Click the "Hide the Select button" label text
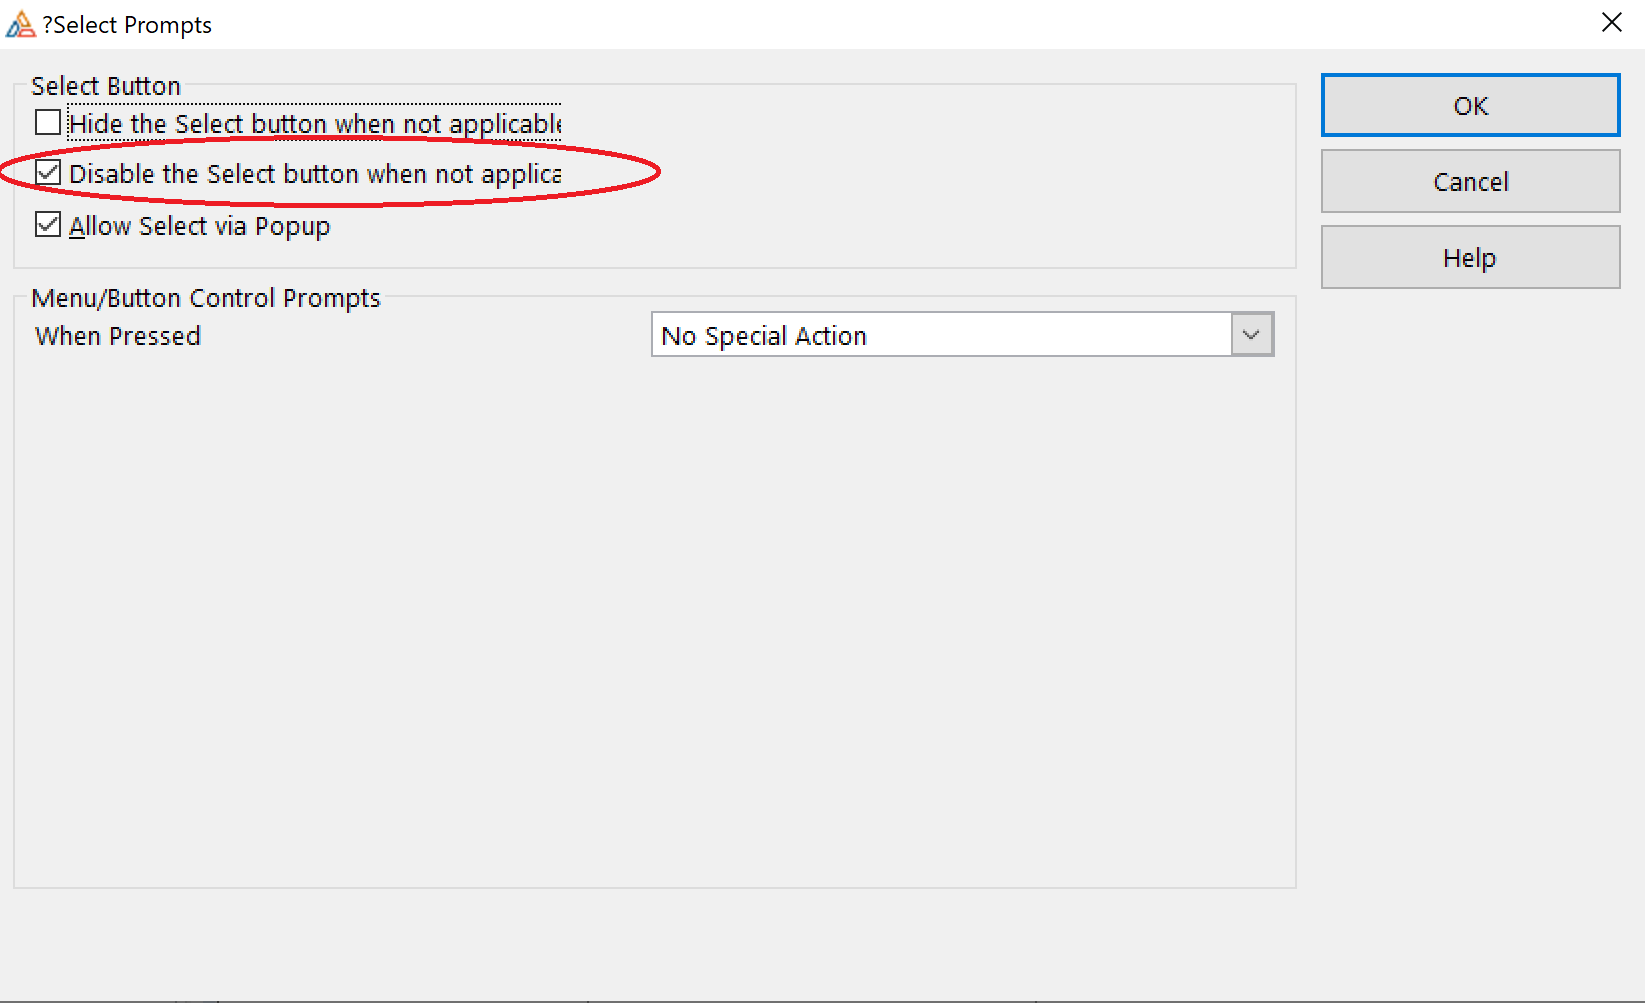1645x1003 pixels. coord(314,124)
